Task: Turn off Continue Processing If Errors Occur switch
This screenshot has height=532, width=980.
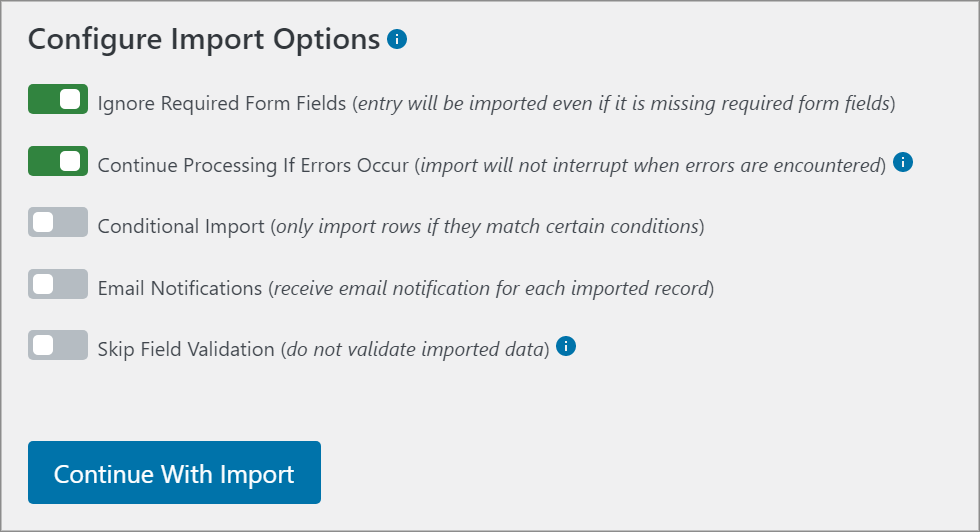Action: (x=58, y=161)
